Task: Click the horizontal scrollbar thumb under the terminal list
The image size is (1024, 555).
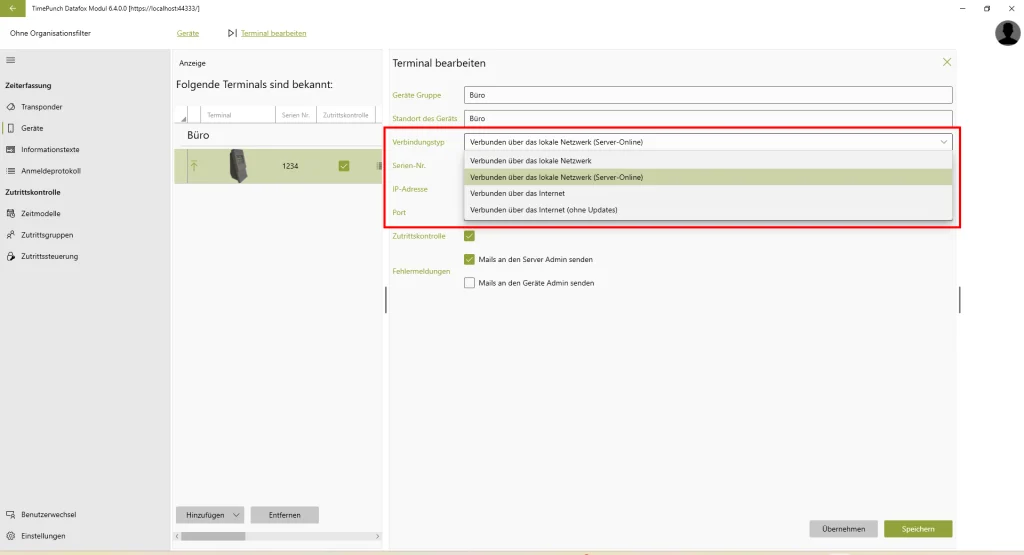Action: [213, 536]
